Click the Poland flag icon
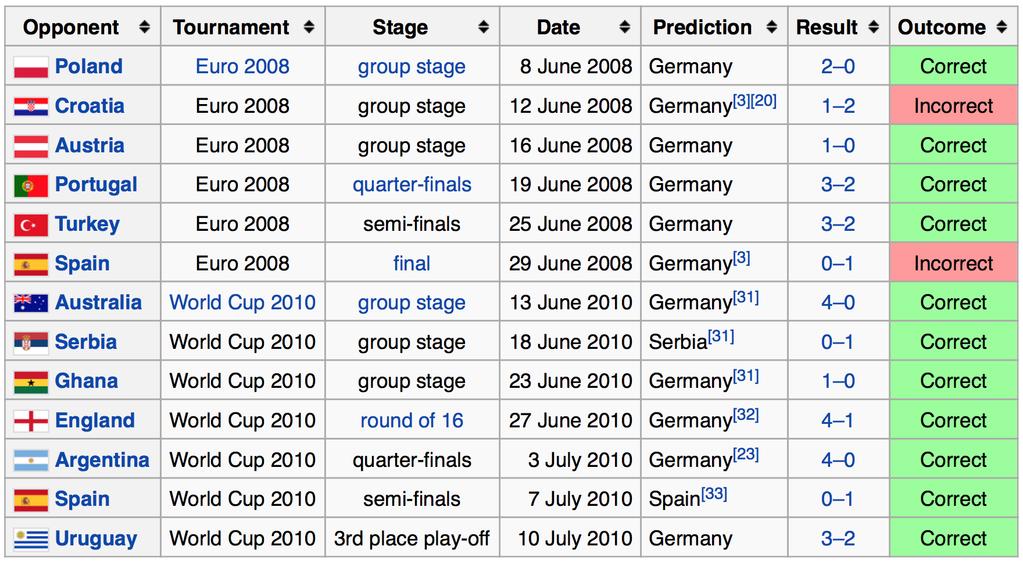Viewport: 1023px width, 564px height. (31, 67)
